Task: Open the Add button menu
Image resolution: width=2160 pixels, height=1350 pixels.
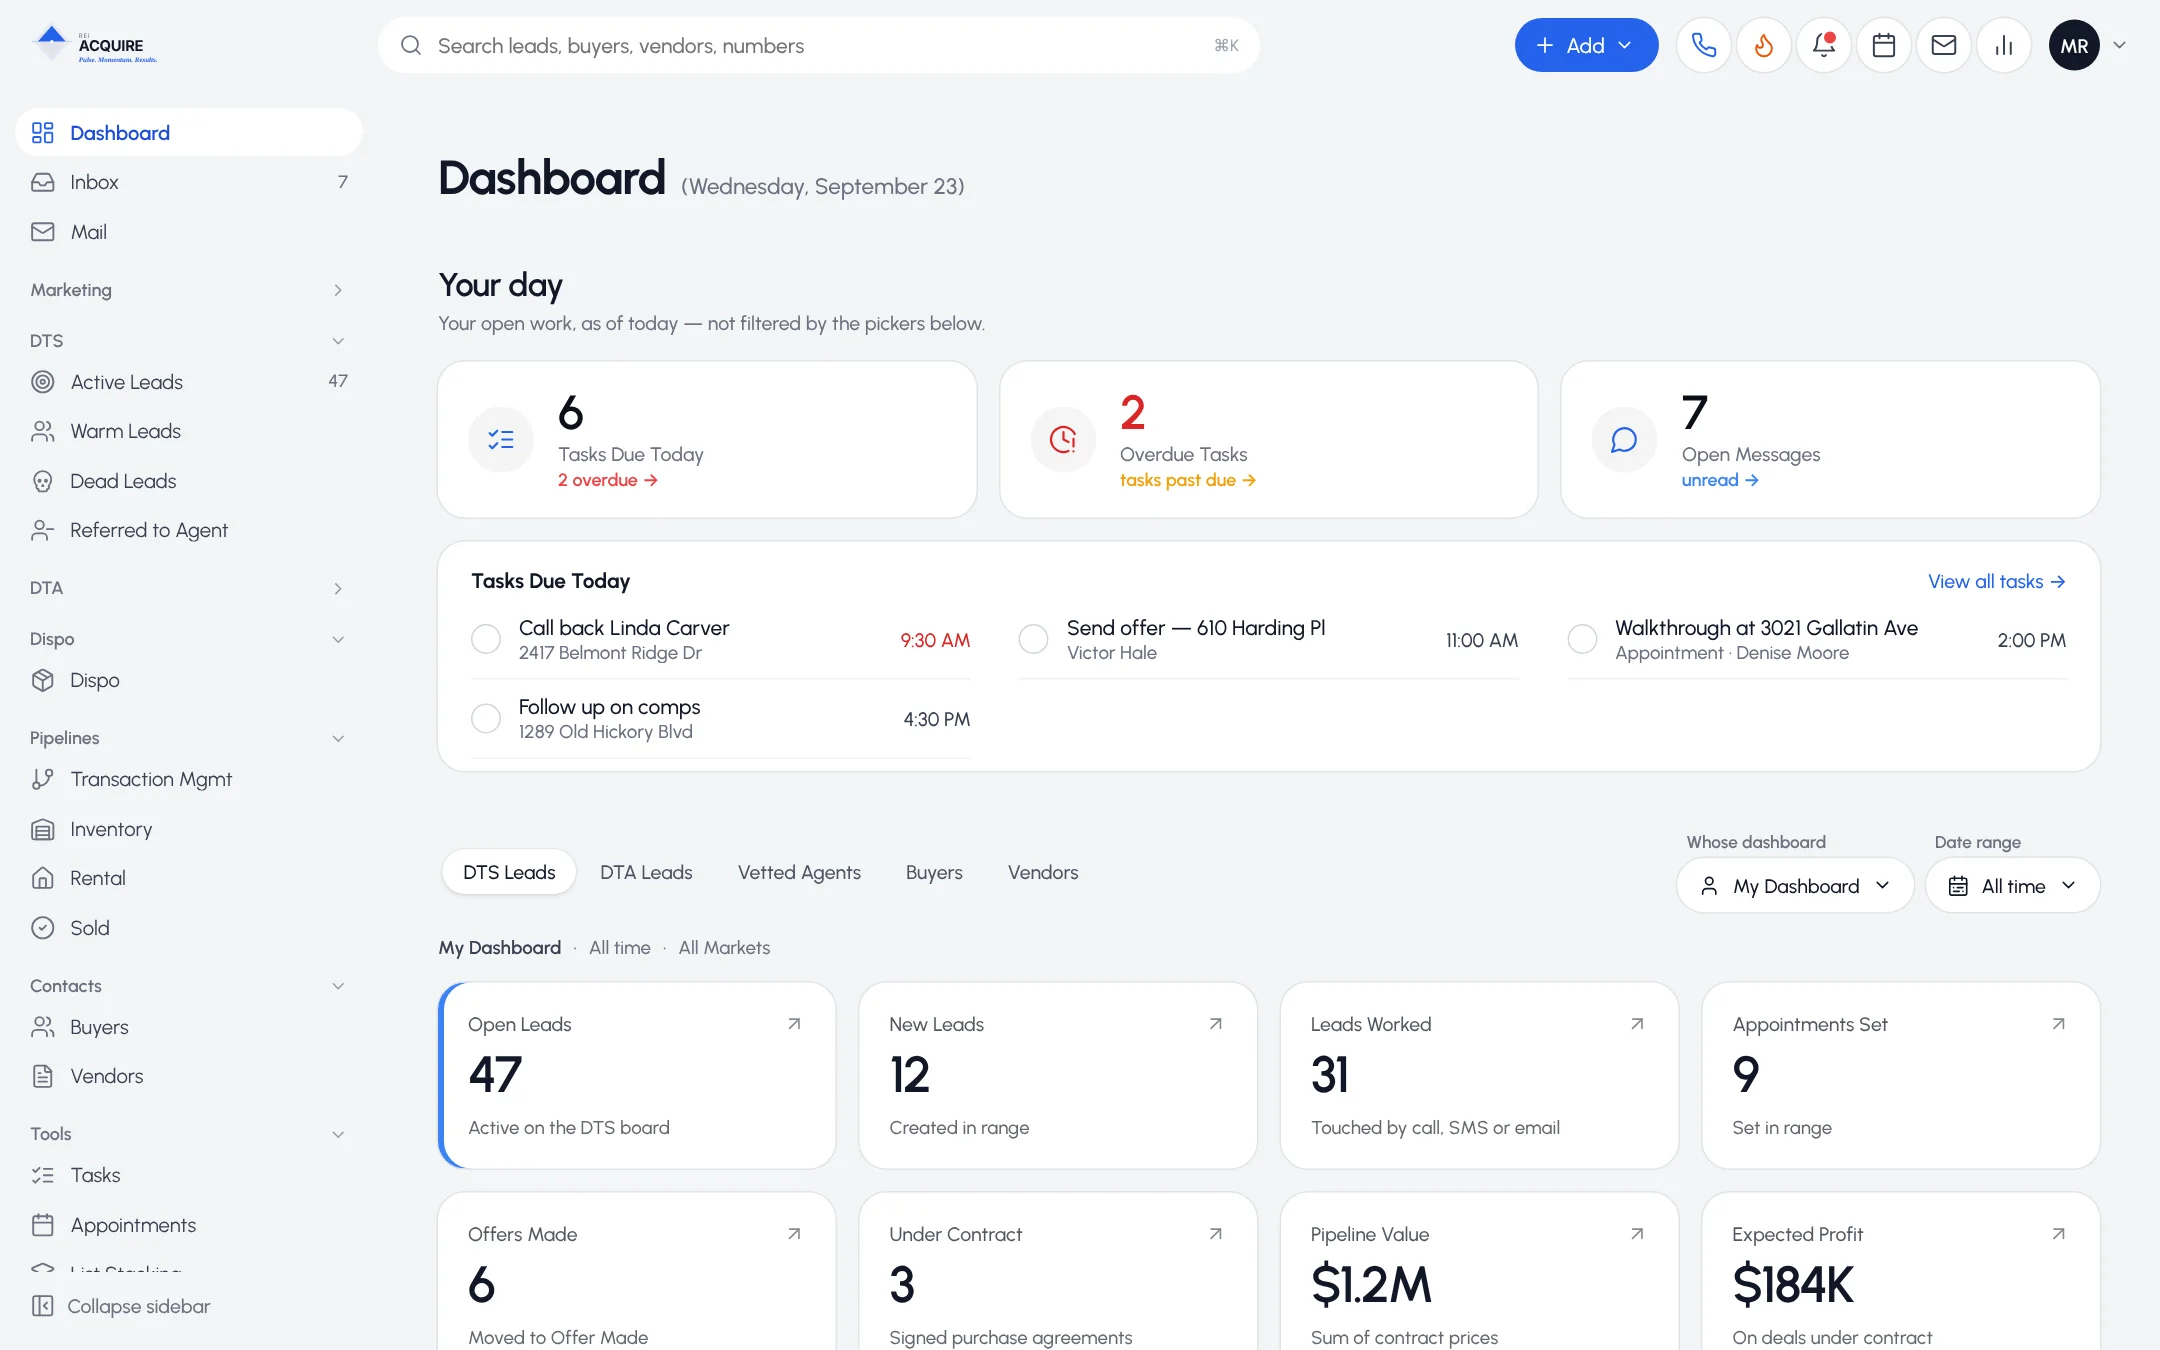Action: 1586,45
